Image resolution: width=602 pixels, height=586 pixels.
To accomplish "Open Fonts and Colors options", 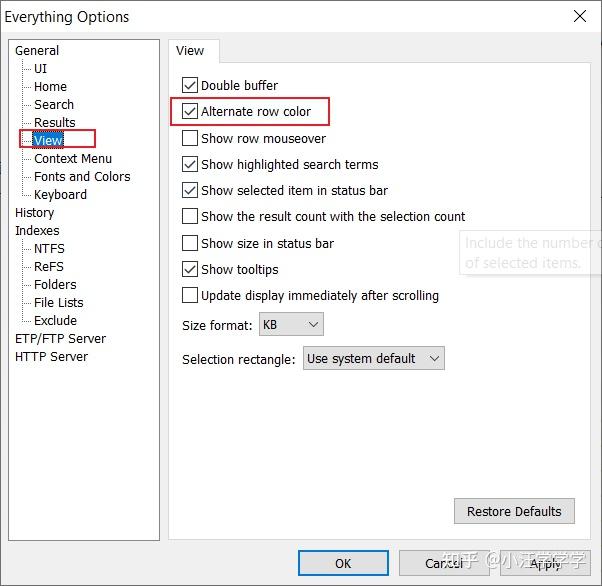I will [82, 177].
